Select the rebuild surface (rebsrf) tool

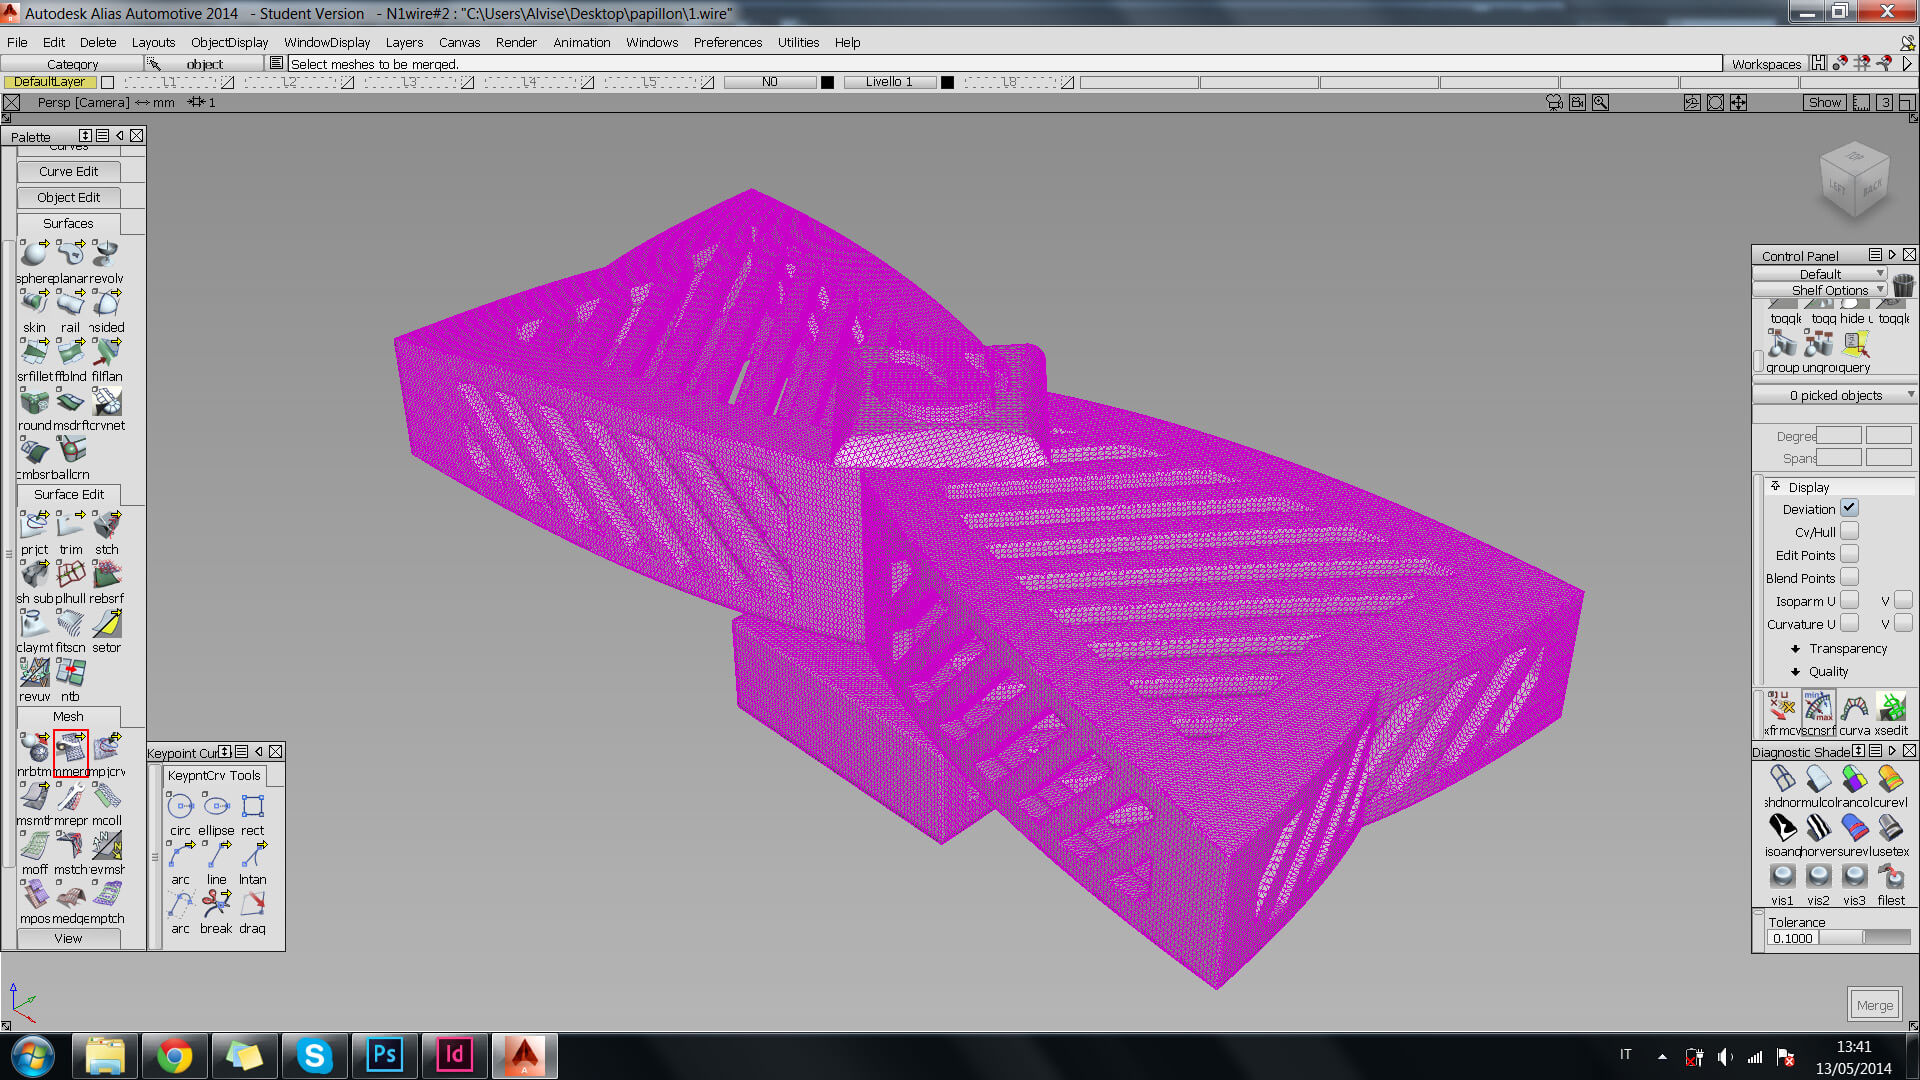tap(106, 574)
